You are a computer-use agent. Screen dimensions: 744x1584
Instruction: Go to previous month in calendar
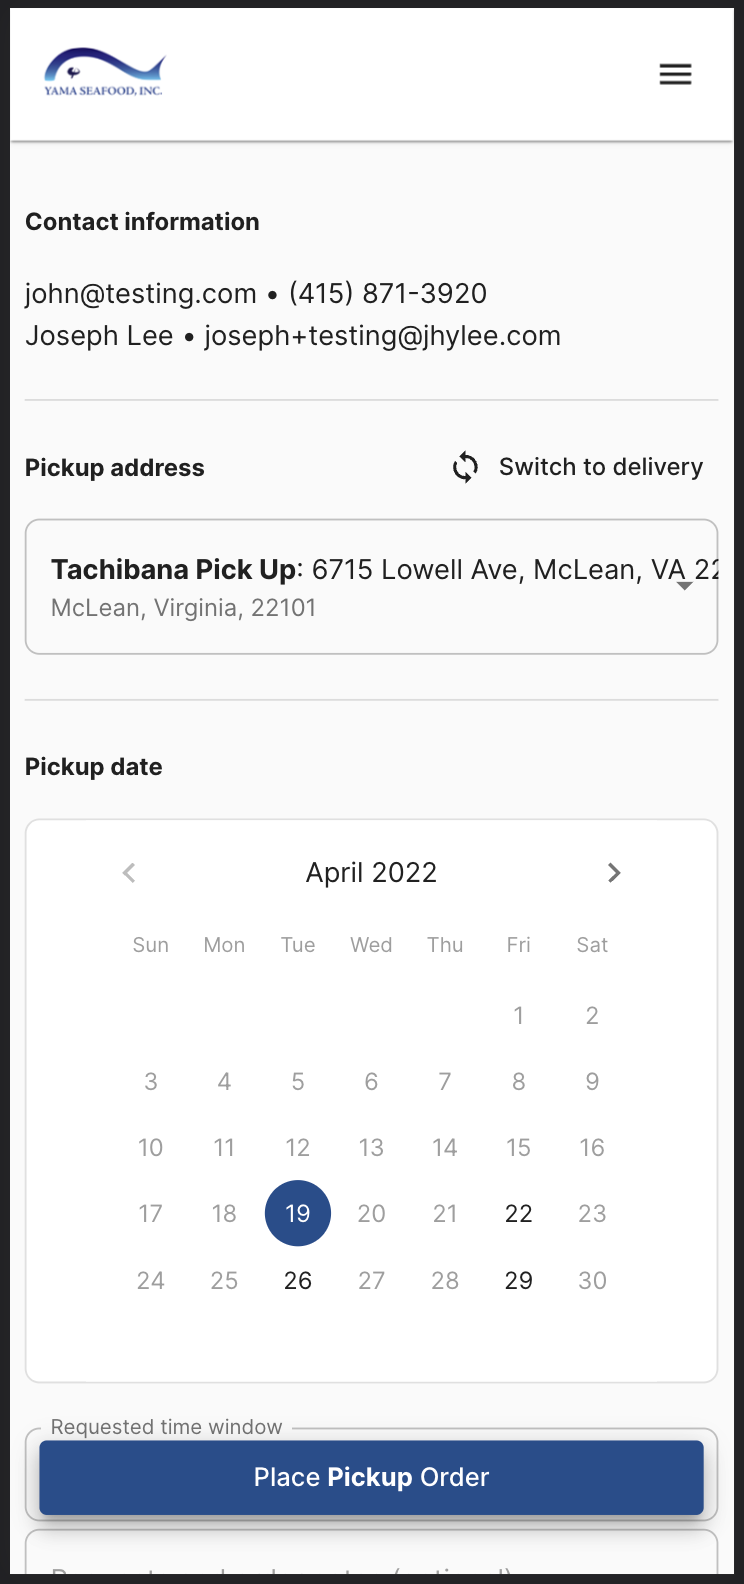coord(129,873)
